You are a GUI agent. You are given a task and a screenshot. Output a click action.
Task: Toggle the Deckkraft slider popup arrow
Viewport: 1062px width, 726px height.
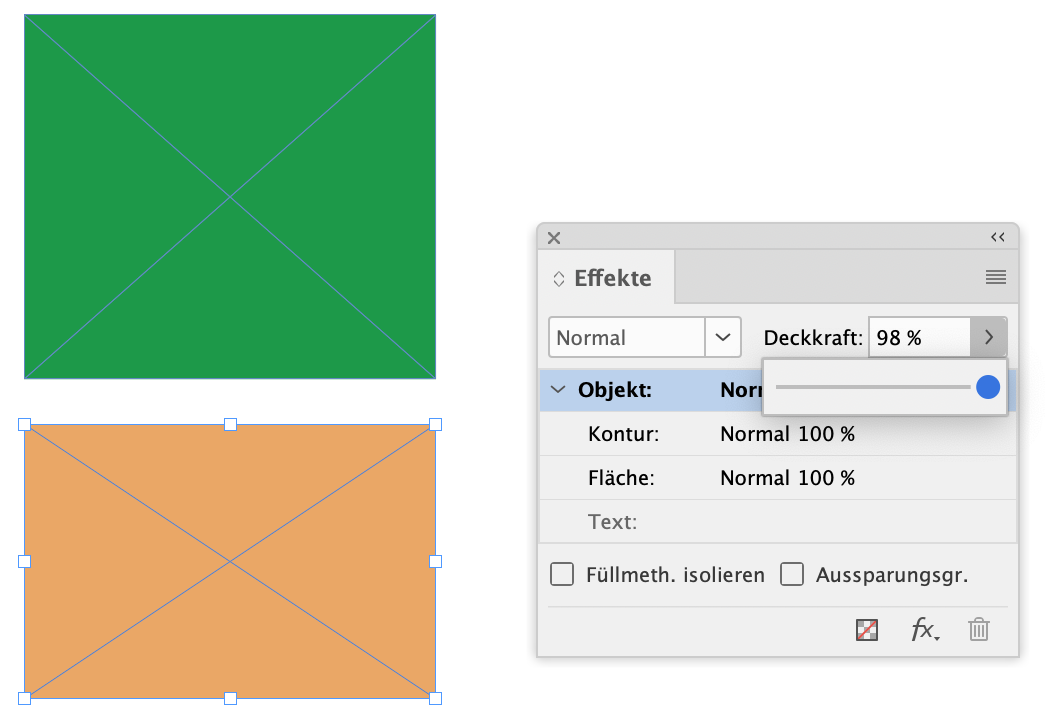[x=988, y=338]
